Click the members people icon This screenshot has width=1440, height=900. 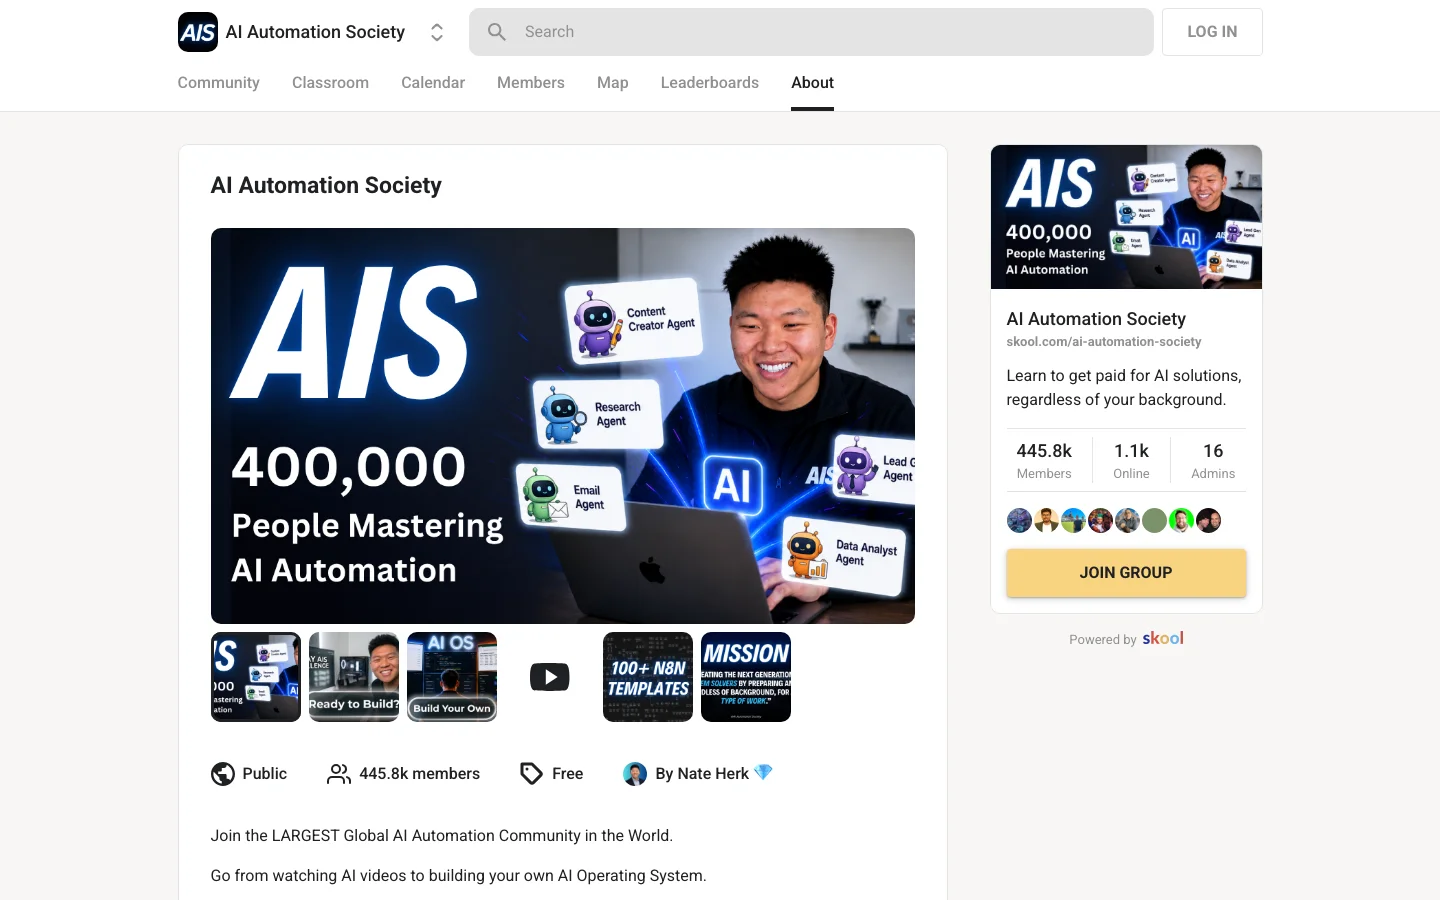tap(339, 774)
